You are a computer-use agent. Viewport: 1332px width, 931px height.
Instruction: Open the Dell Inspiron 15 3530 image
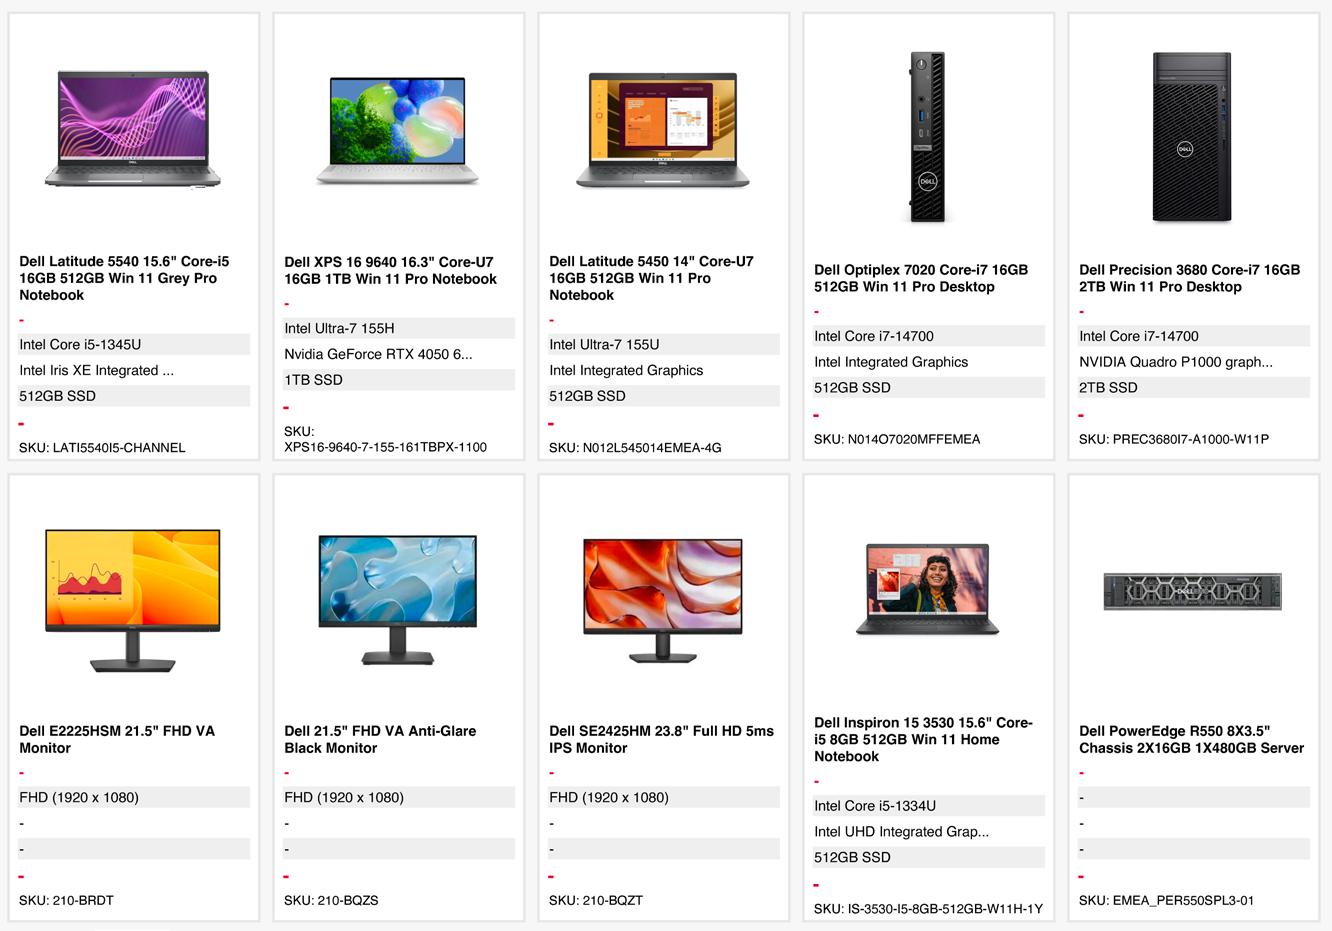pos(928,590)
